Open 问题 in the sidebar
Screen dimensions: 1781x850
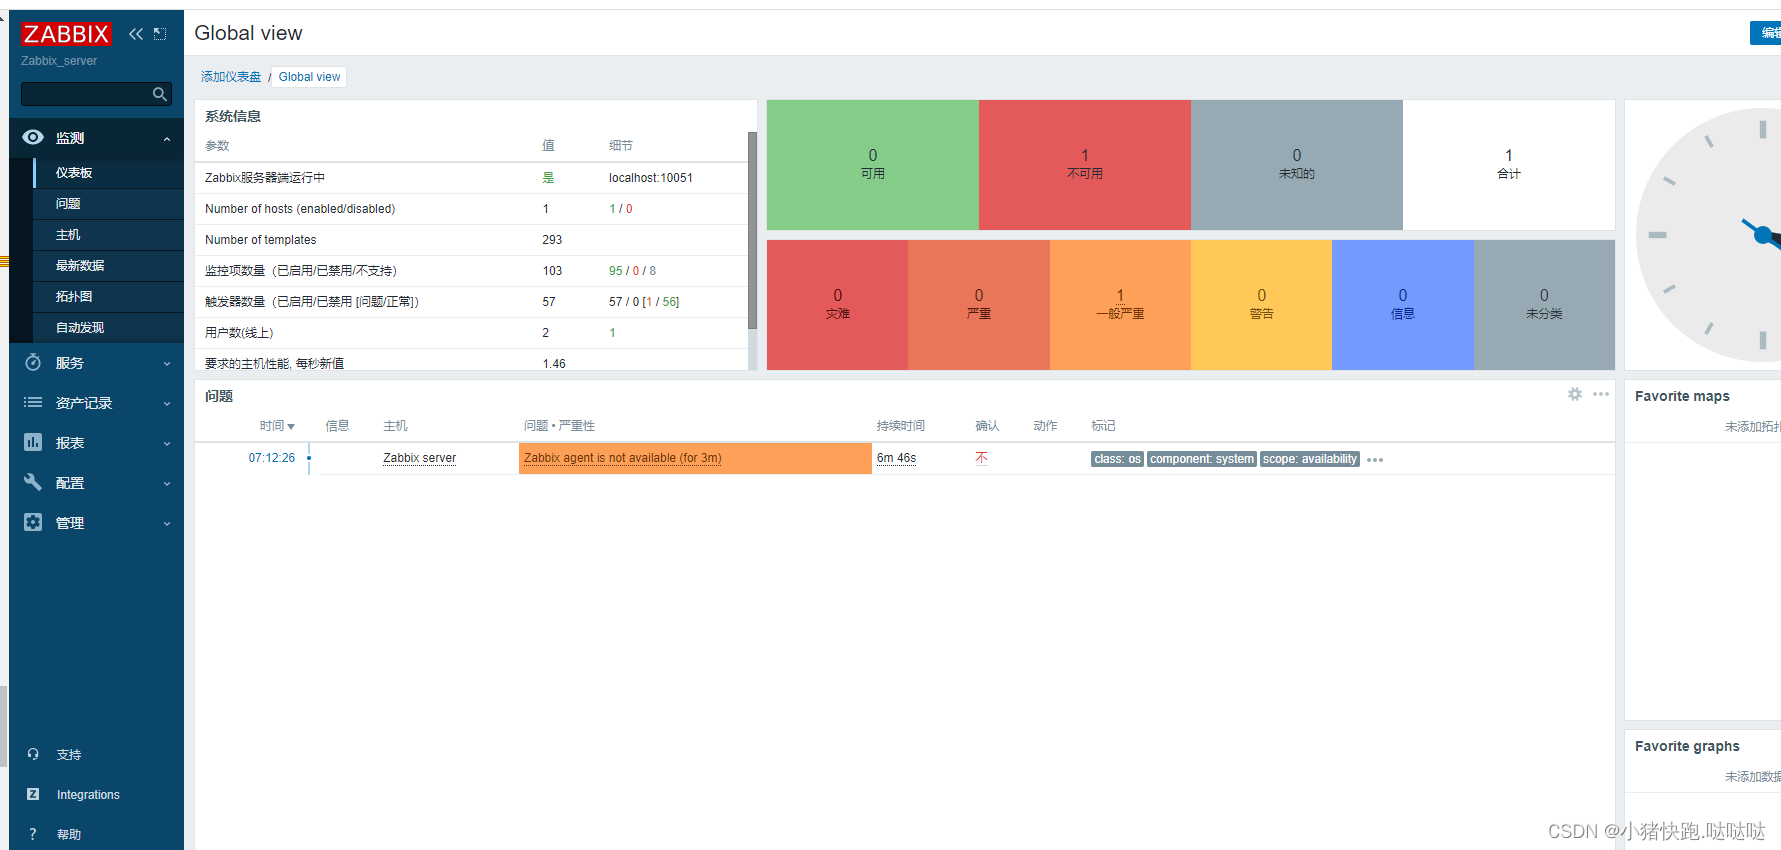[x=108, y=204]
